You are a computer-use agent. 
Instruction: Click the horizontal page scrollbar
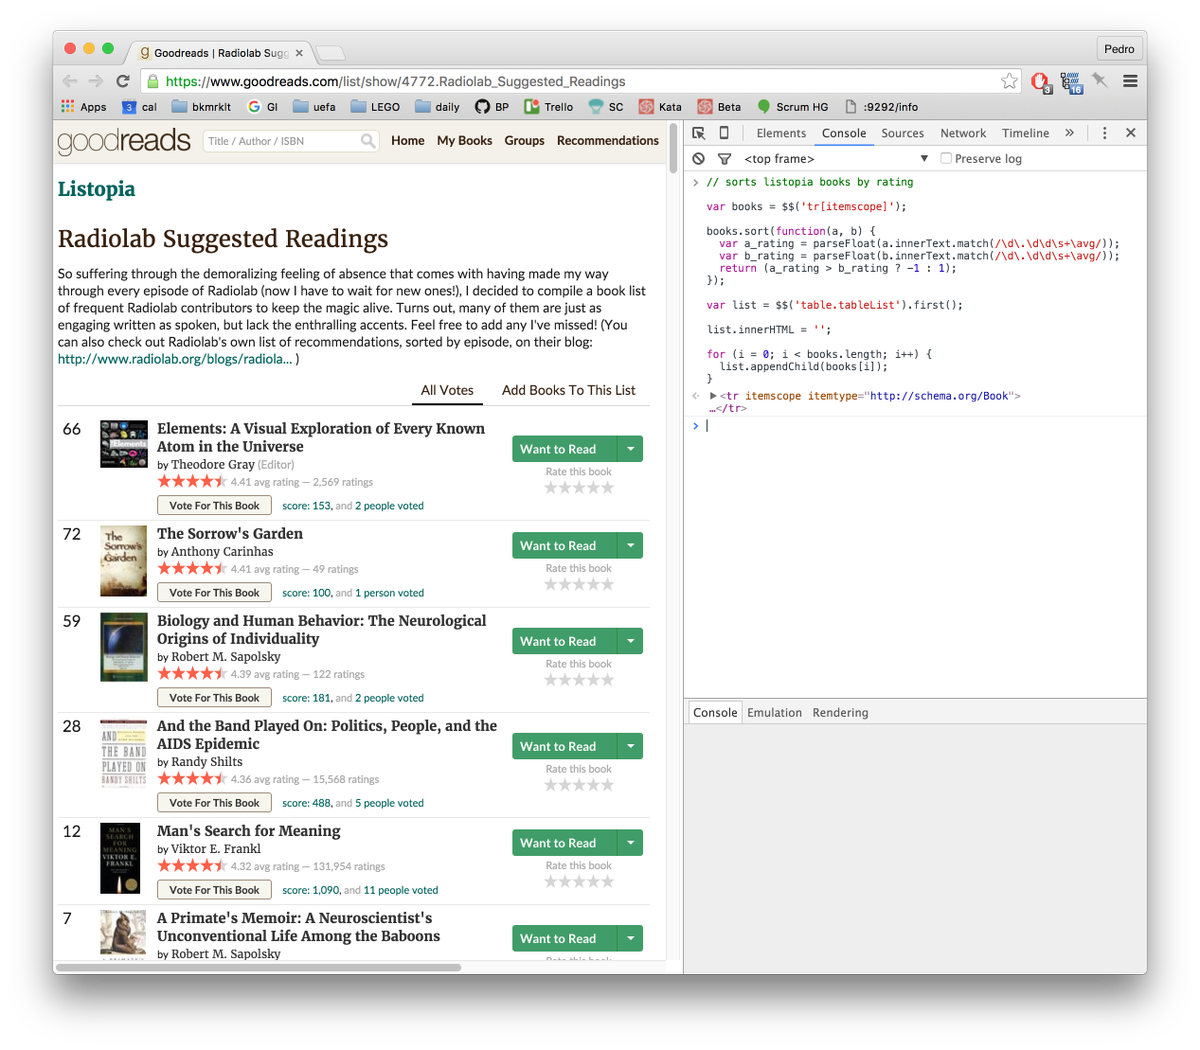point(258,967)
